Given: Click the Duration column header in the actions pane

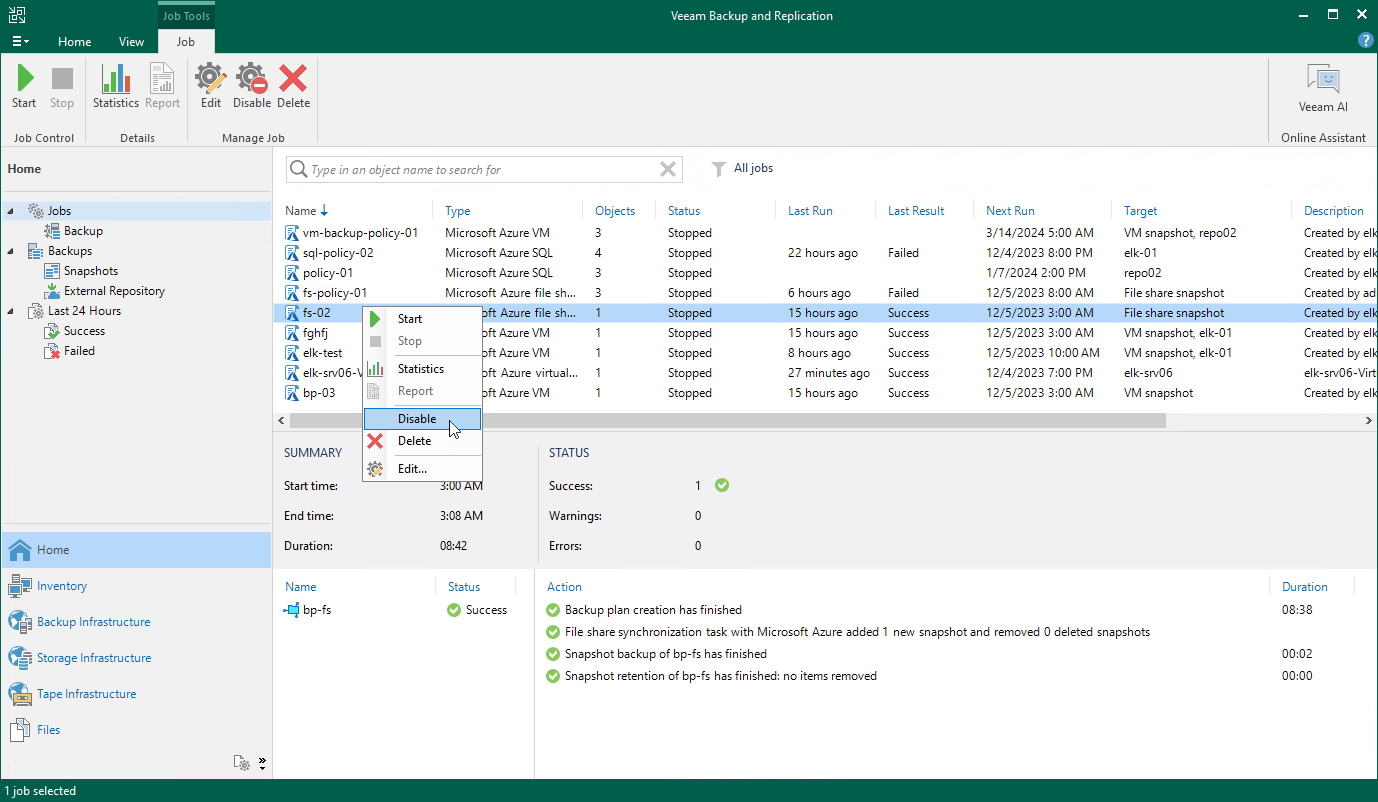Looking at the screenshot, I should pos(1305,587).
